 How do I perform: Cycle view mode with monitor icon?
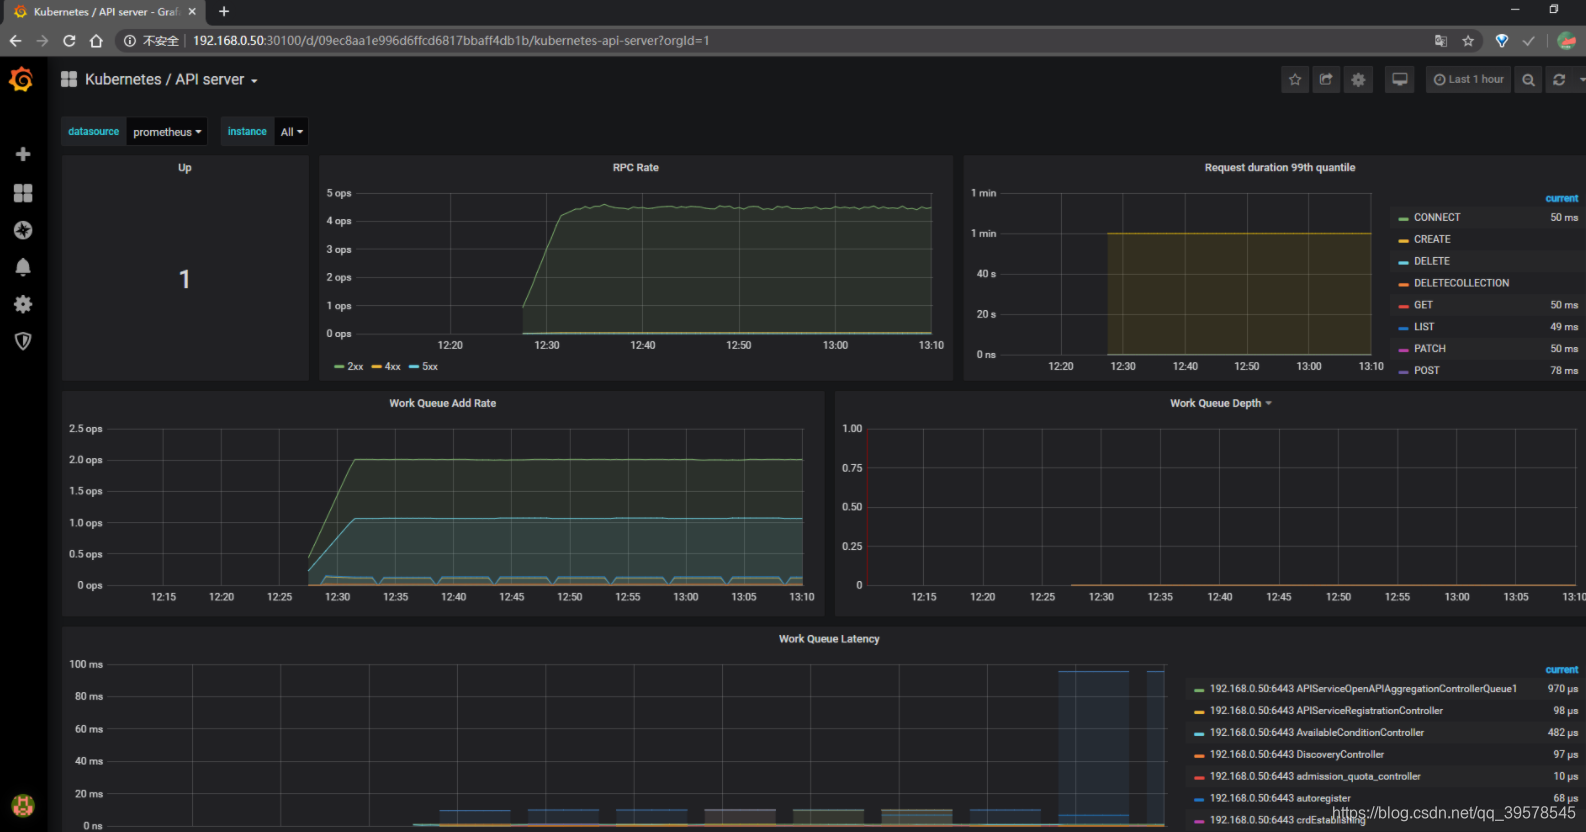pos(1400,79)
